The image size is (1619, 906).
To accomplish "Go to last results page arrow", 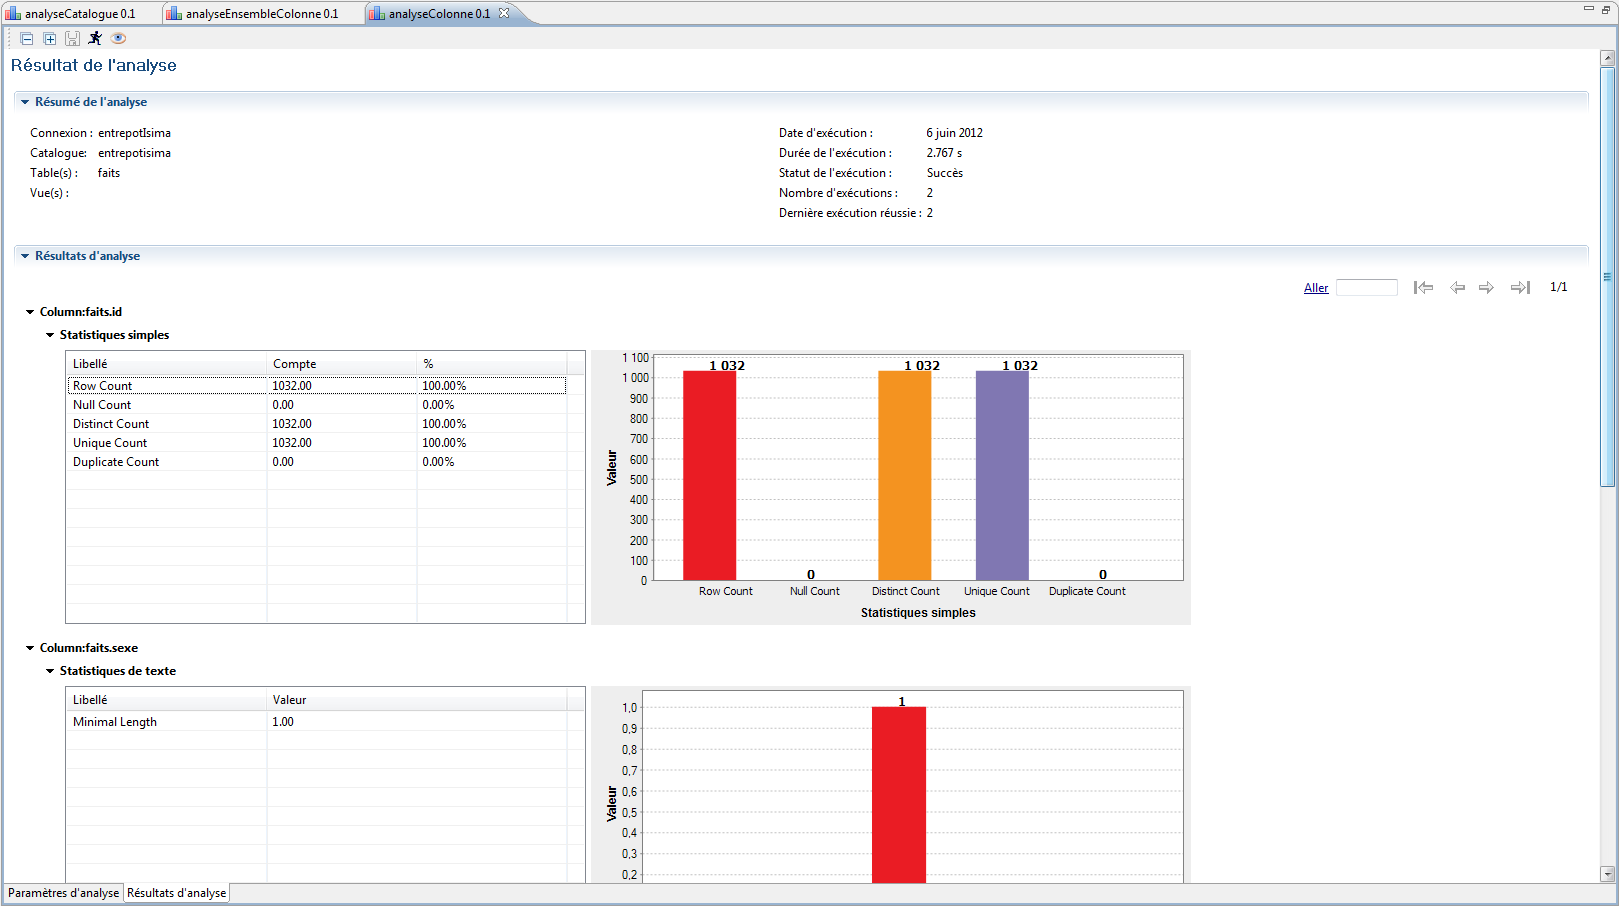I will point(1520,288).
